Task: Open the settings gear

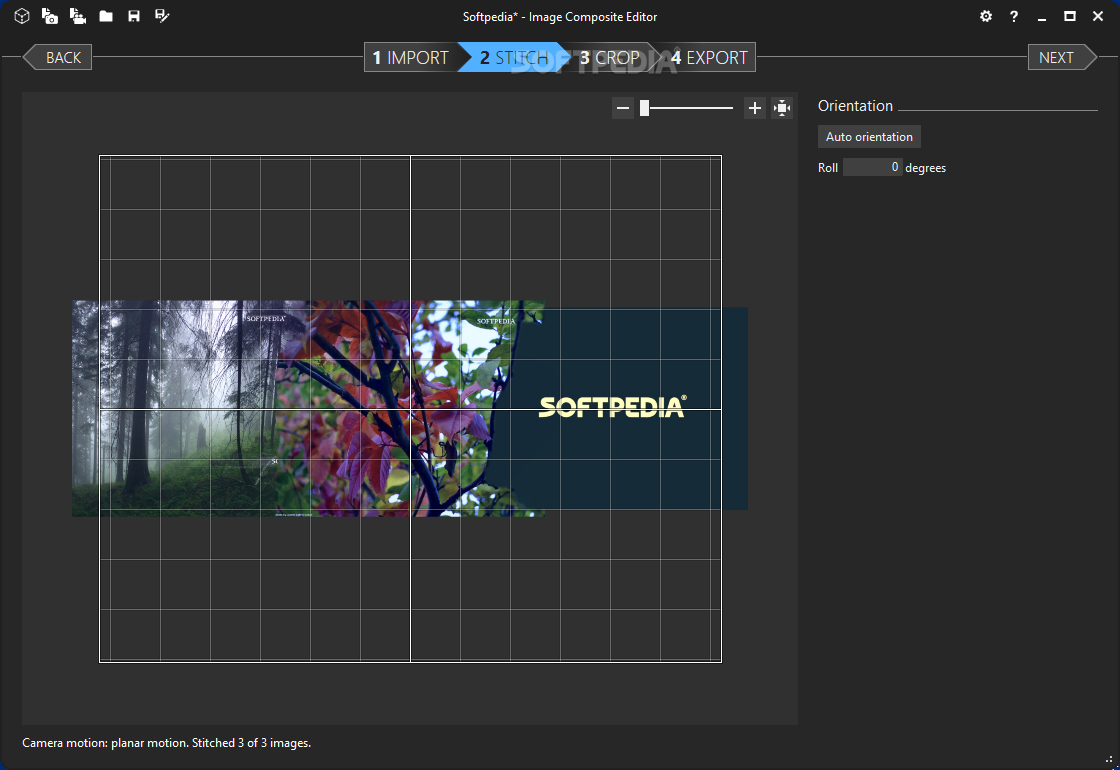Action: (986, 16)
